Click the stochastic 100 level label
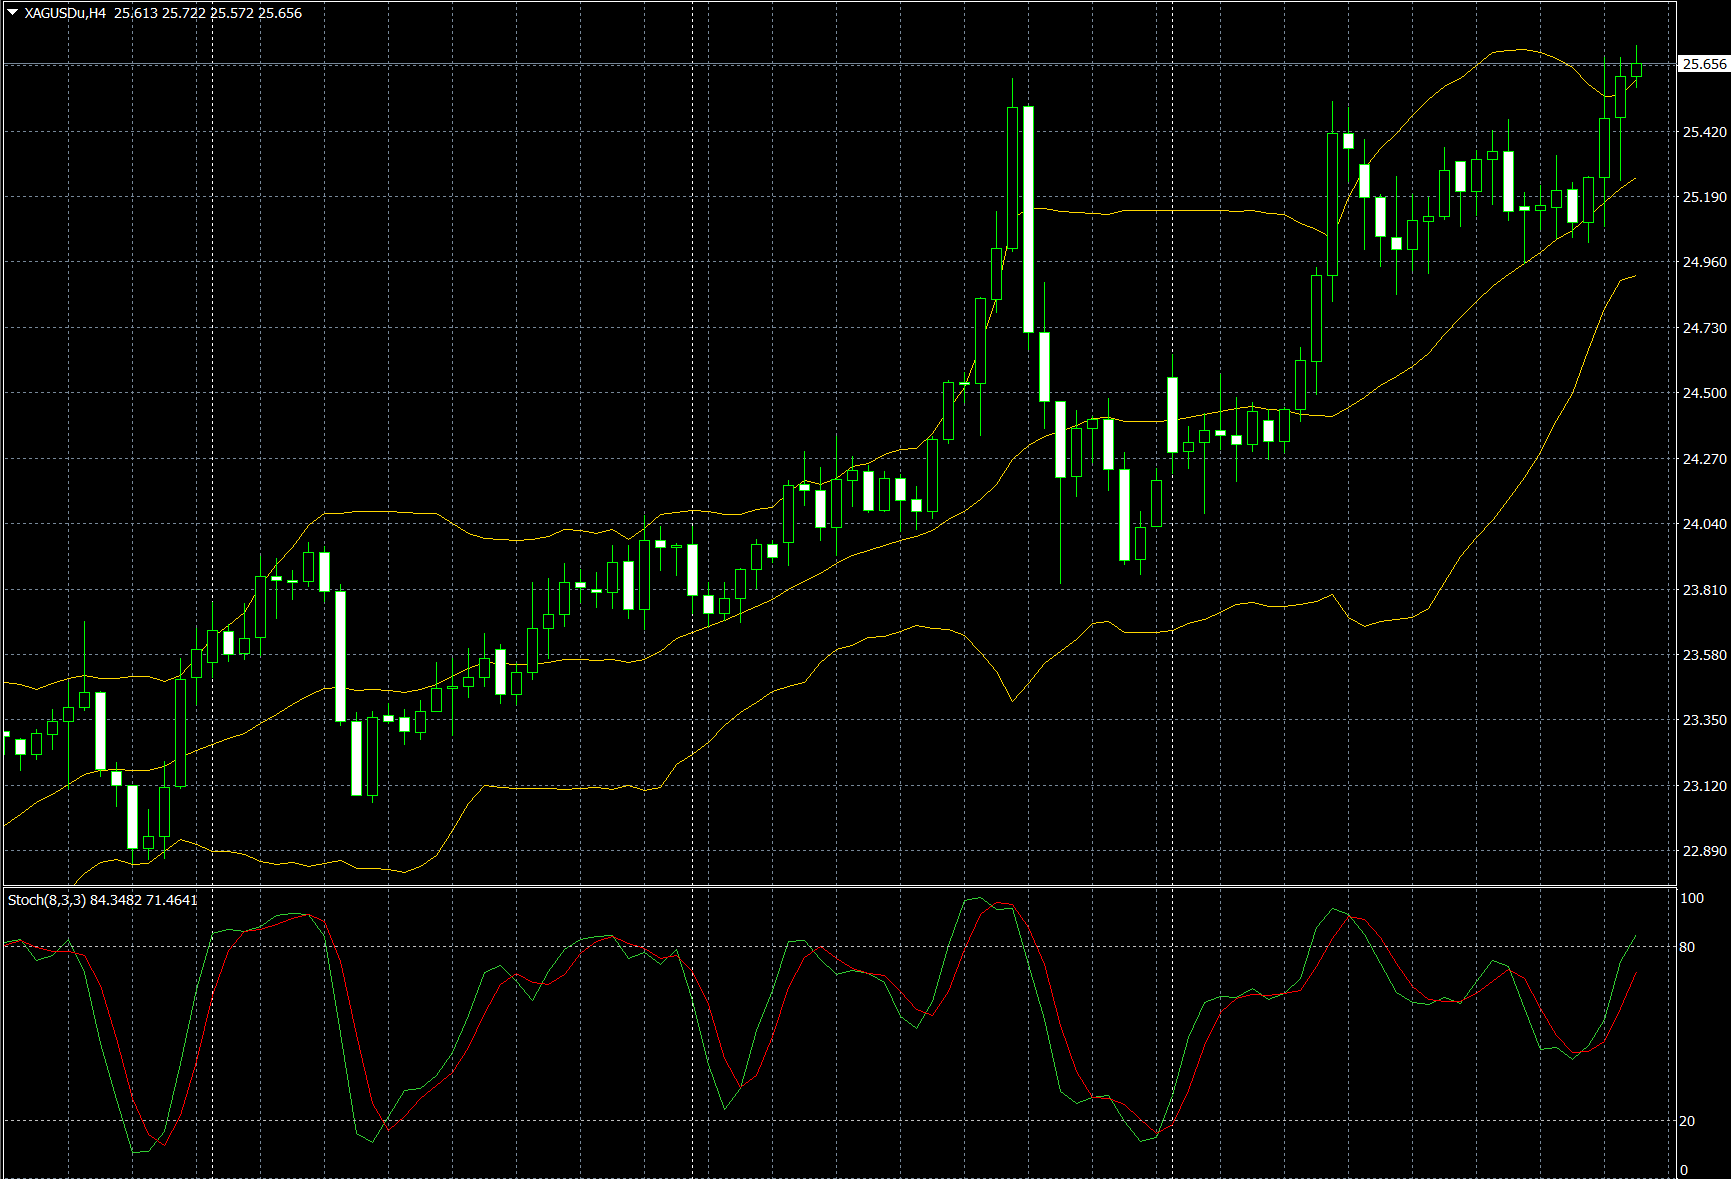The image size is (1731, 1179). 1692,898
